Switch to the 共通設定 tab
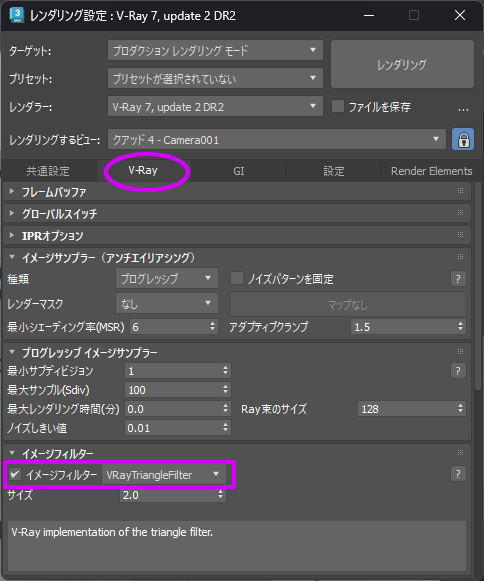The image size is (484, 581). pyautogui.click(x=48, y=171)
